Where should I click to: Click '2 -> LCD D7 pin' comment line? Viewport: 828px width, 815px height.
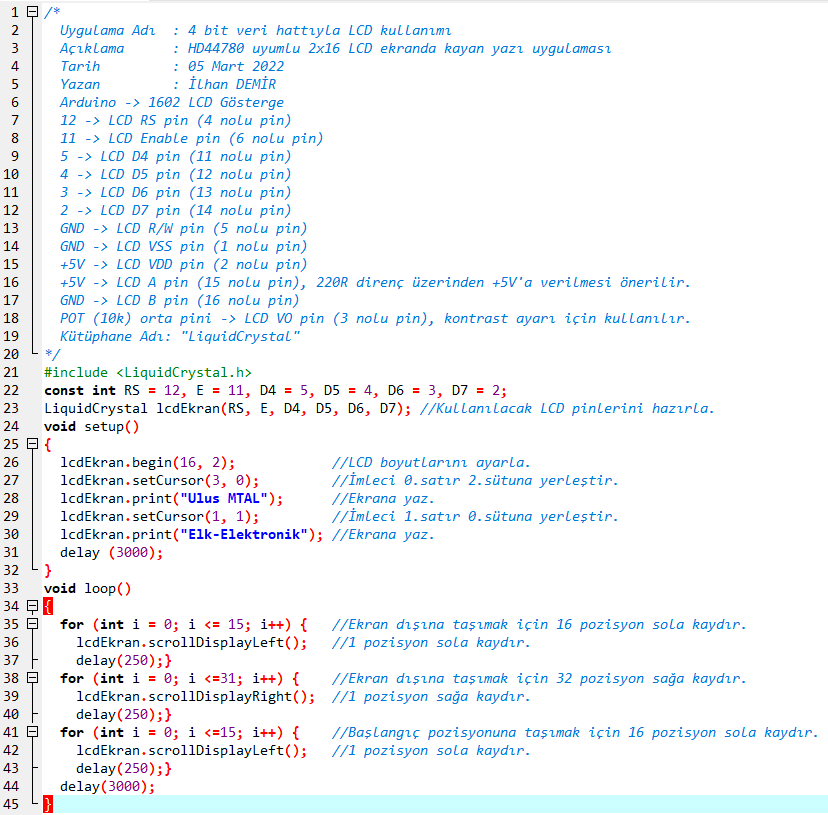coord(175,210)
